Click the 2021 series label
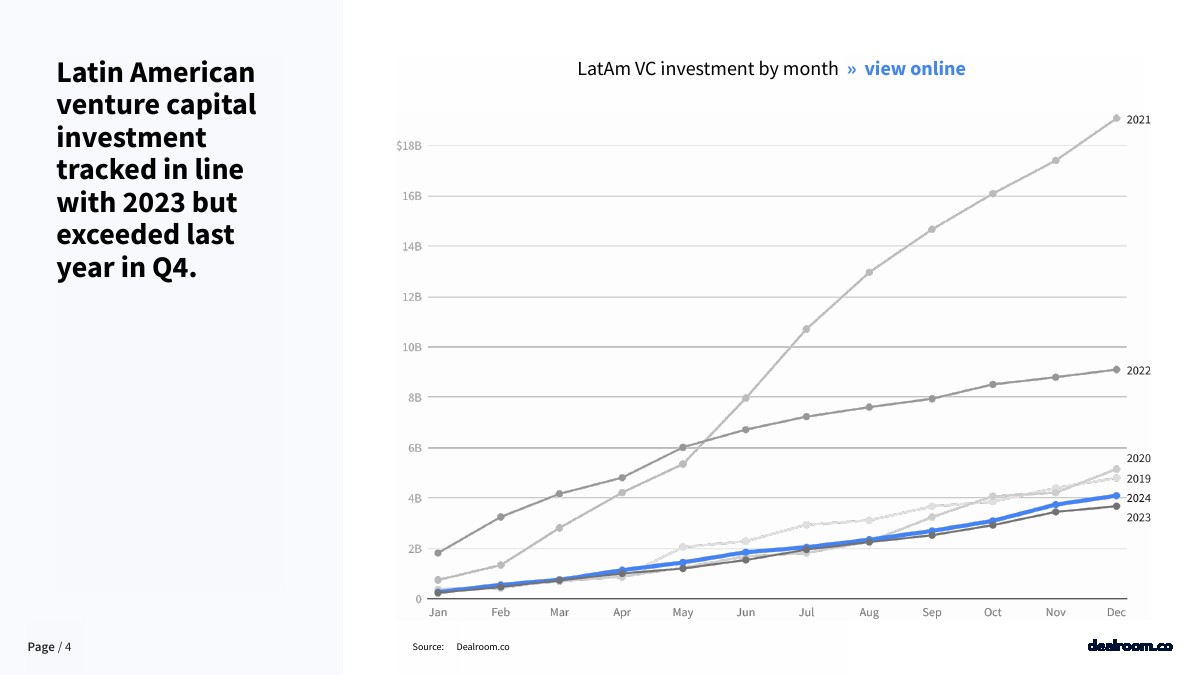Image resolution: width=1200 pixels, height=675 pixels. pyautogui.click(x=1138, y=120)
